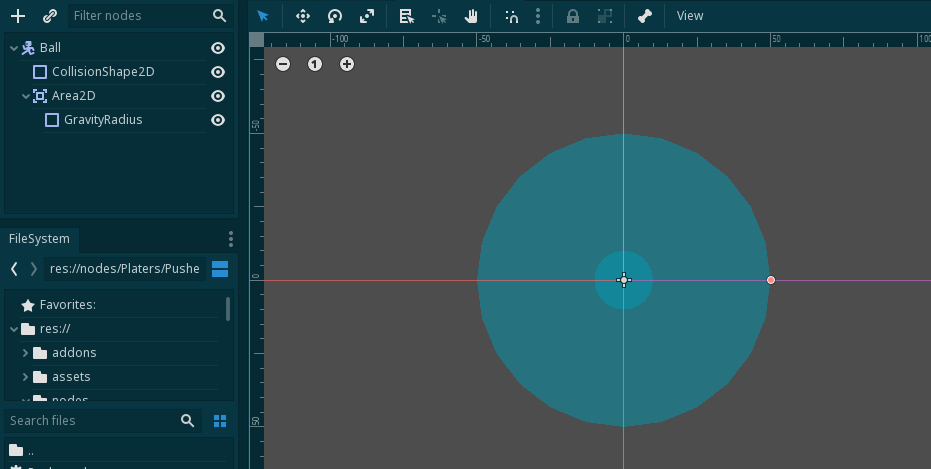
Task: Click the viewport origin pivot cross
Action: 623,280
